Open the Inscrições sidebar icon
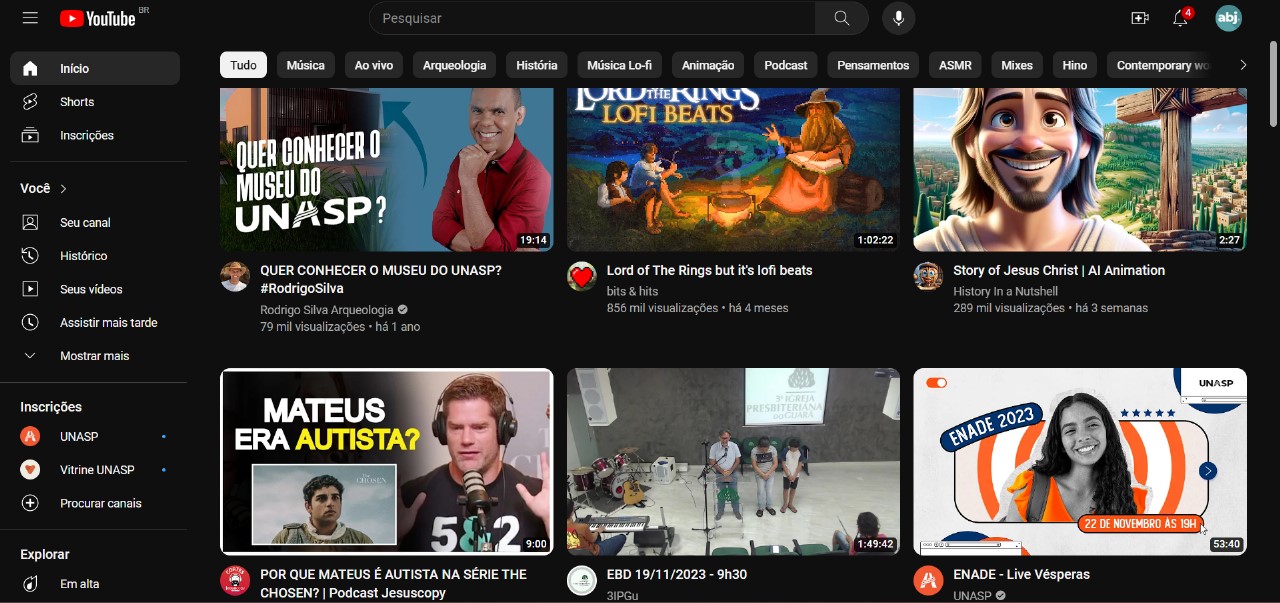Screen dimensions: 1280x603 pos(30,135)
